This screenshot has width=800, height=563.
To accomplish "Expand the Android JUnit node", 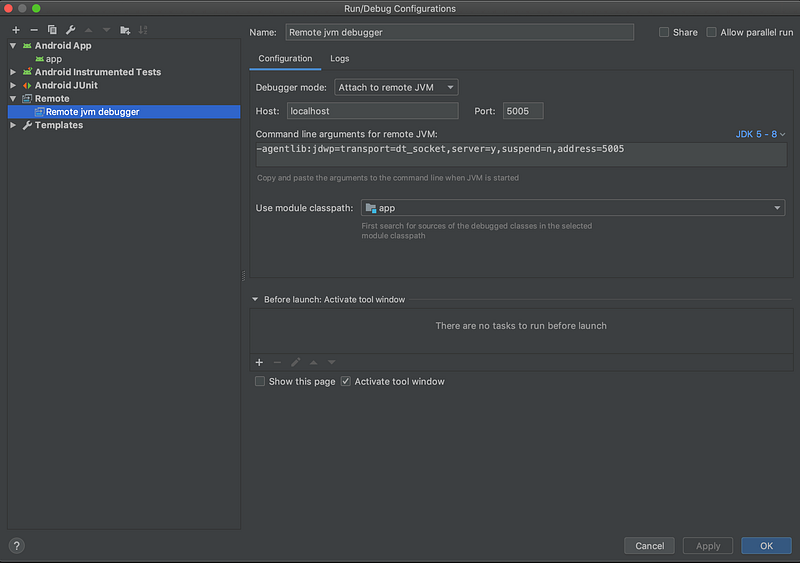I will click(13, 85).
